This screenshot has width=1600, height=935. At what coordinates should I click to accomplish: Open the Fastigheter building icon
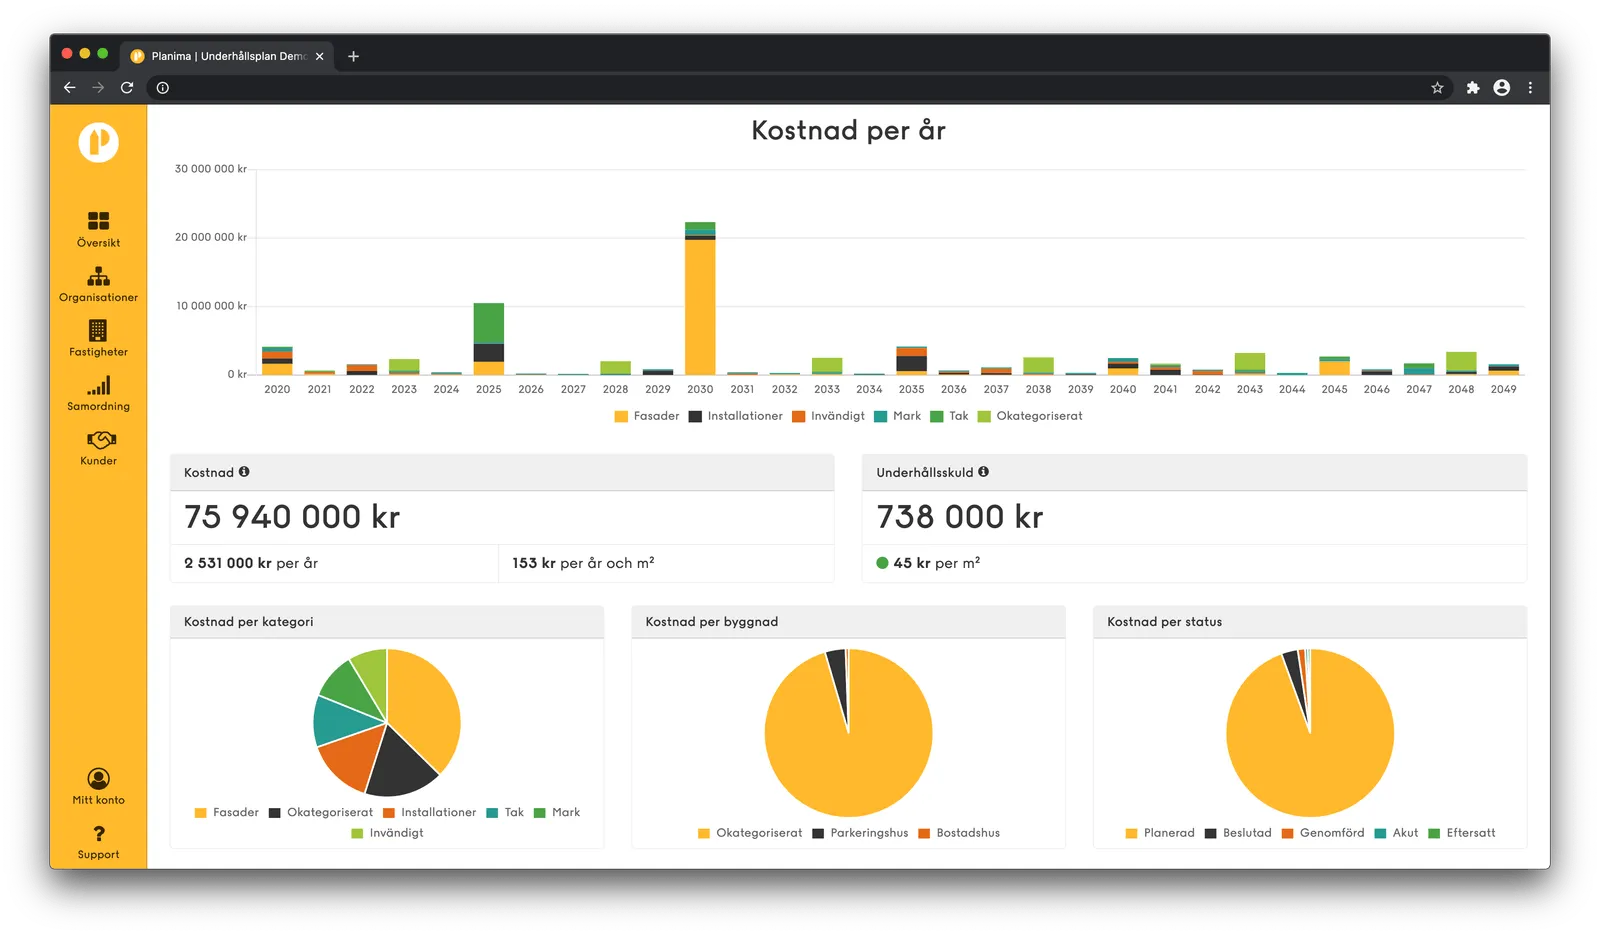[x=98, y=330]
